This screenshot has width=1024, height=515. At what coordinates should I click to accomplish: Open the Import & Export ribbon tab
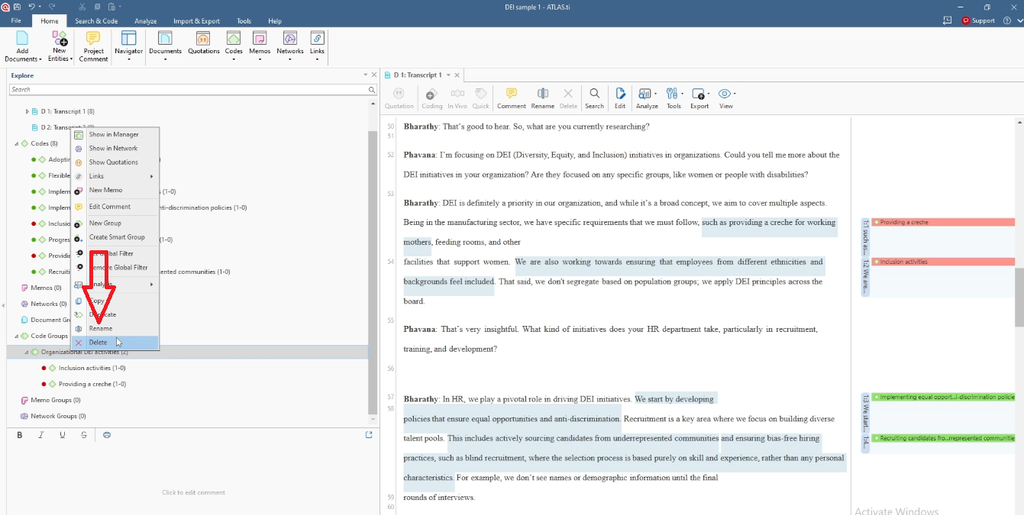pos(197,21)
